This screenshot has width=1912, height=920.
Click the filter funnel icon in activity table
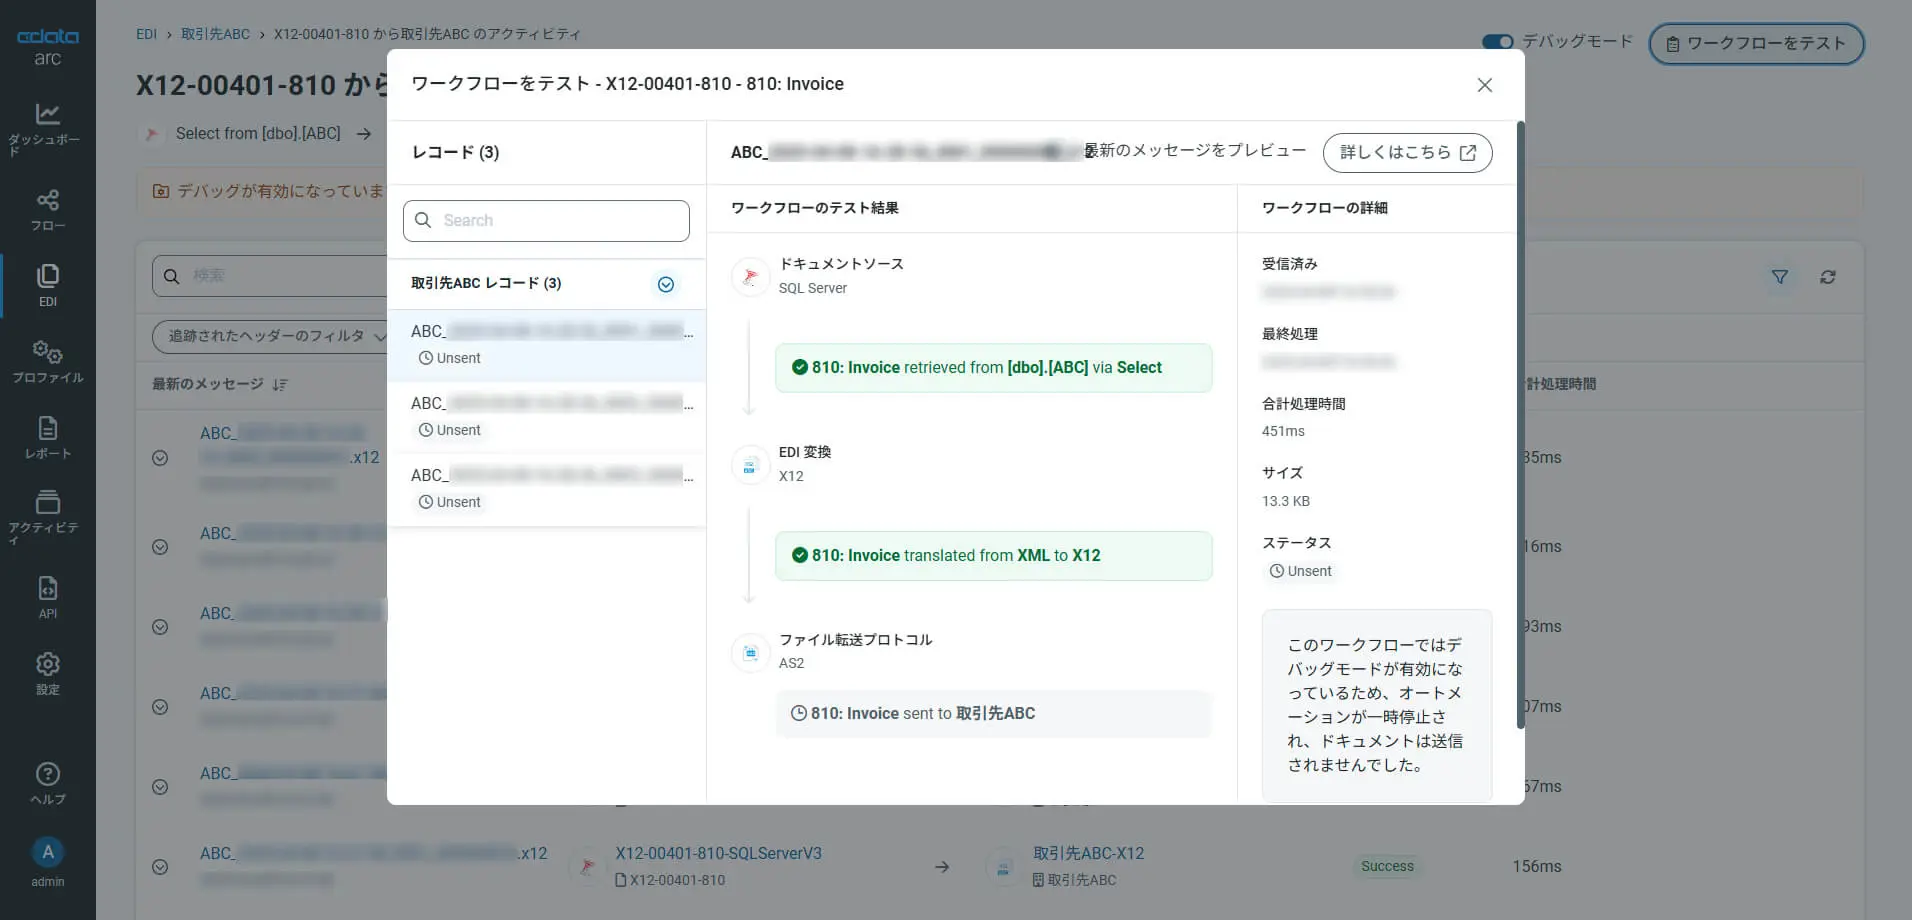[x=1780, y=277]
